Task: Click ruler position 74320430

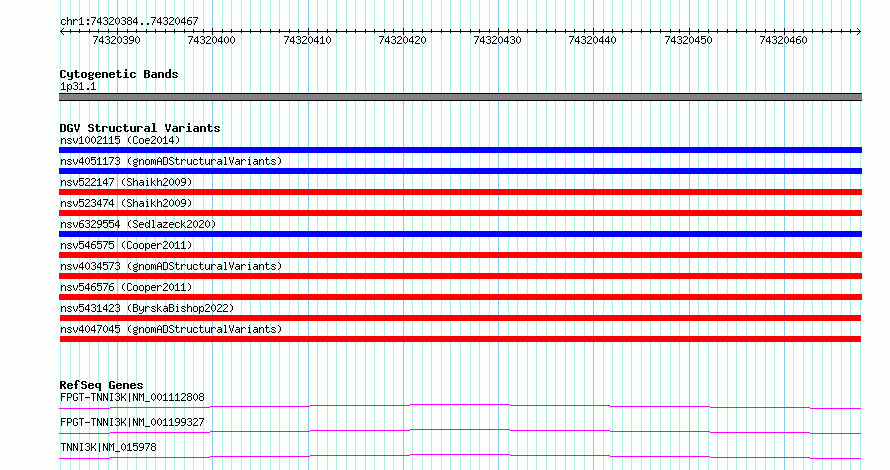Action: click(x=497, y=40)
